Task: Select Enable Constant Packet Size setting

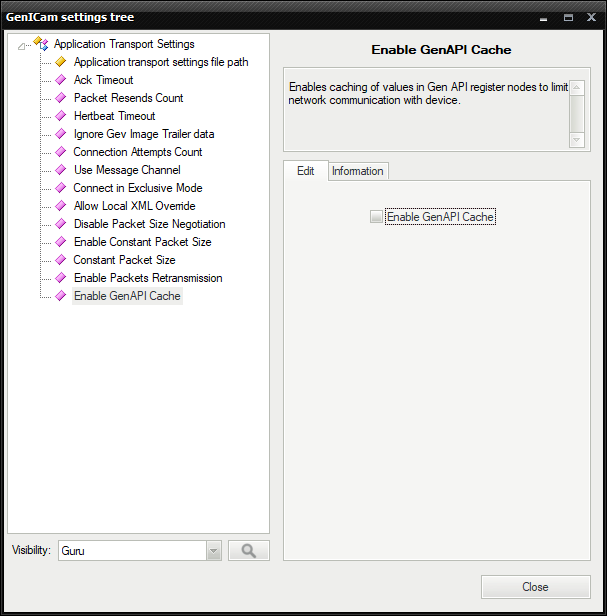Action: 143,242
